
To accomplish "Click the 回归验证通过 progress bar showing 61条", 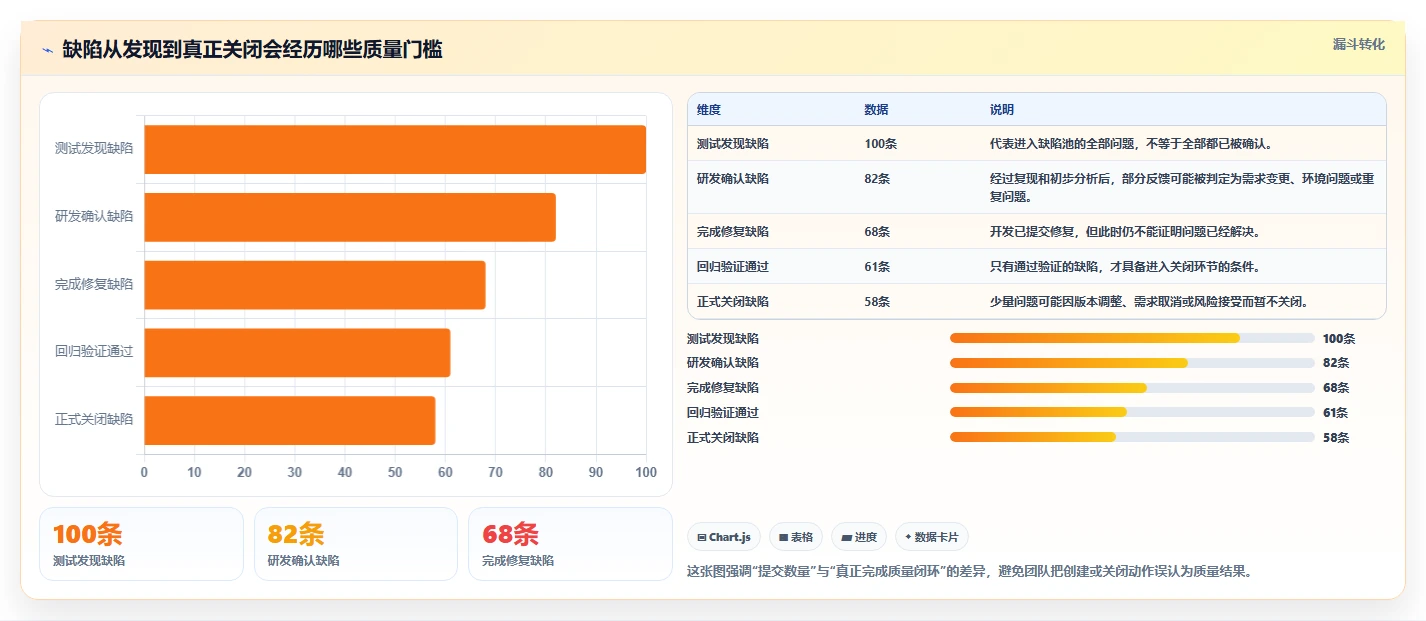I will point(1132,412).
